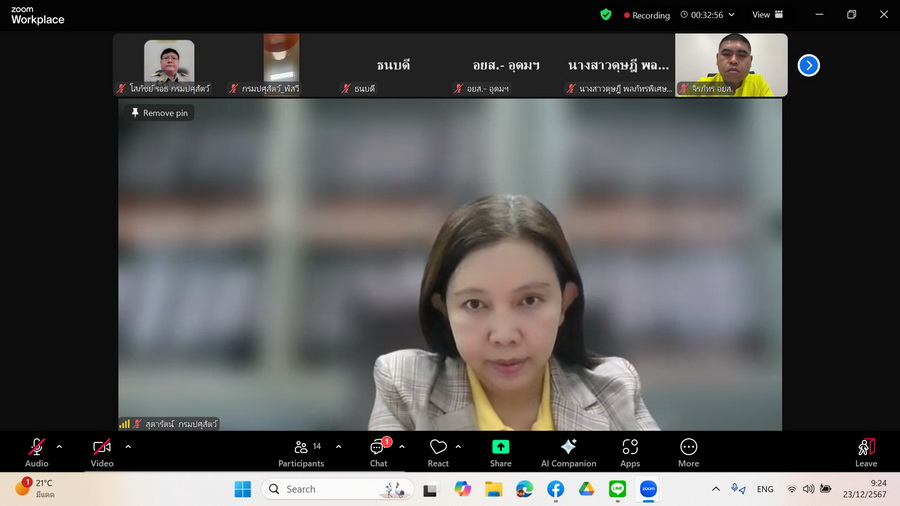
Task: Open the View layout menu
Action: (x=767, y=15)
